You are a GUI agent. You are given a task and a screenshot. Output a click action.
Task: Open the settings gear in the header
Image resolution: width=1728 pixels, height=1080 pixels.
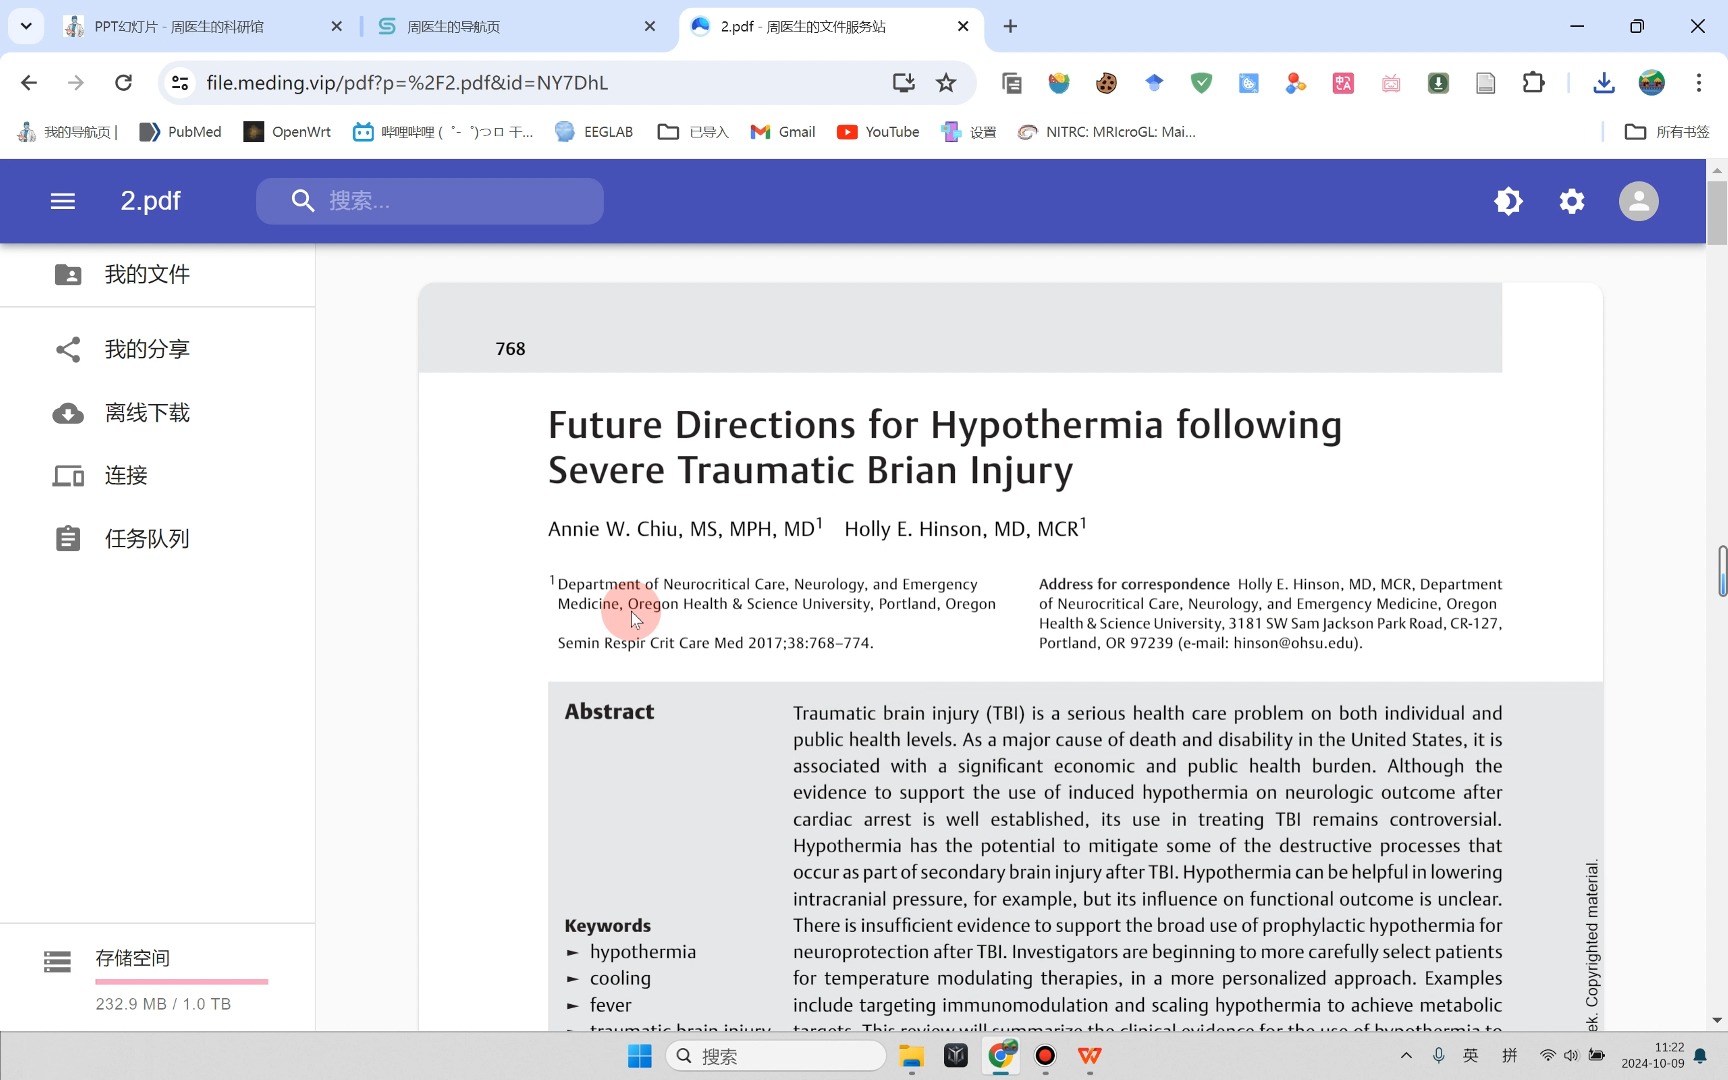1572,201
